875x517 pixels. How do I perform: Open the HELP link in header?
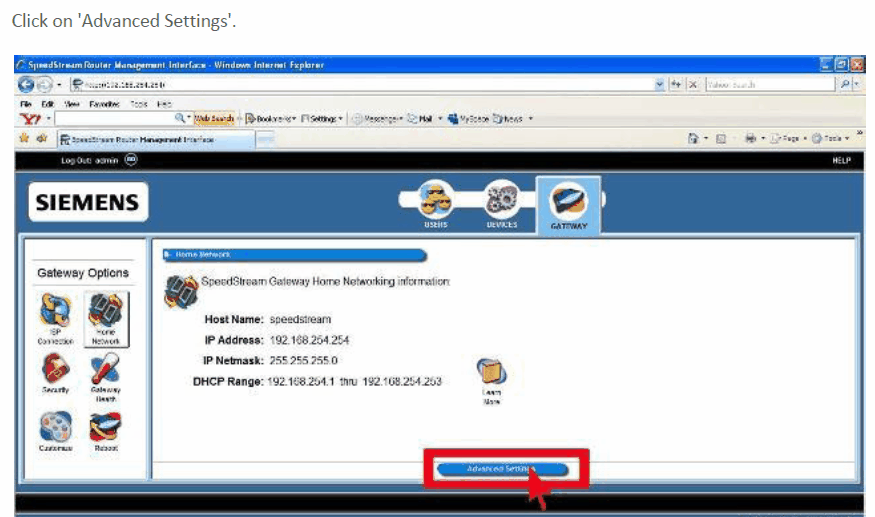click(841, 161)
